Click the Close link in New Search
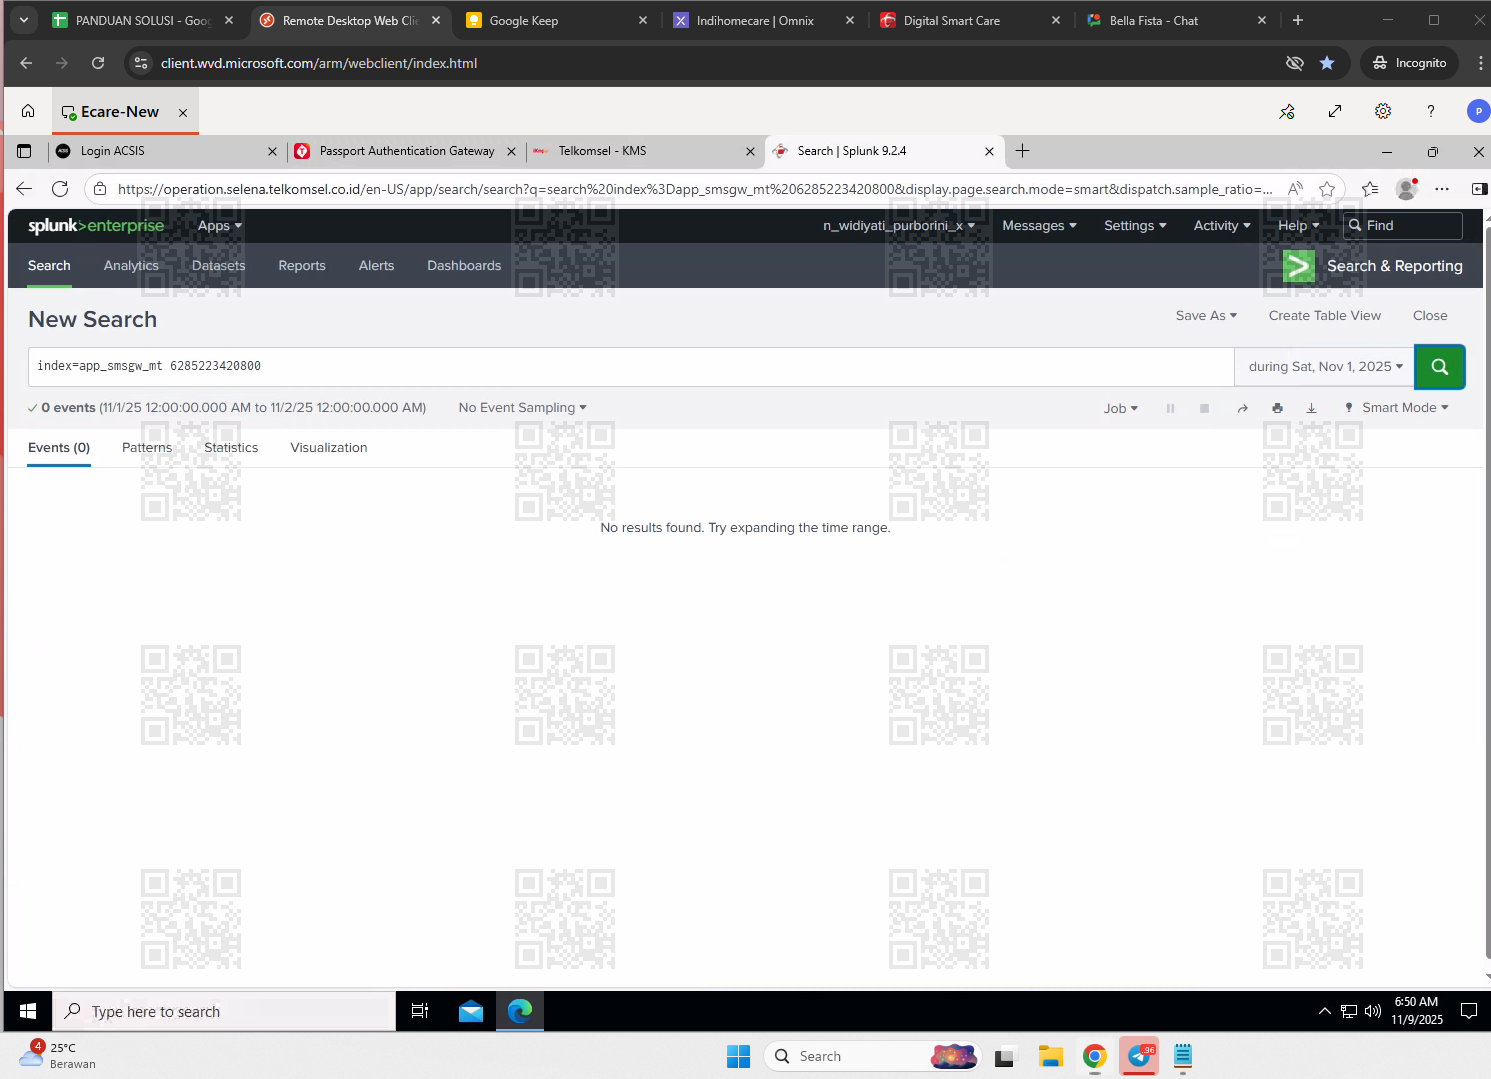This screenshot has width=1491, height=1079. 1430,316
